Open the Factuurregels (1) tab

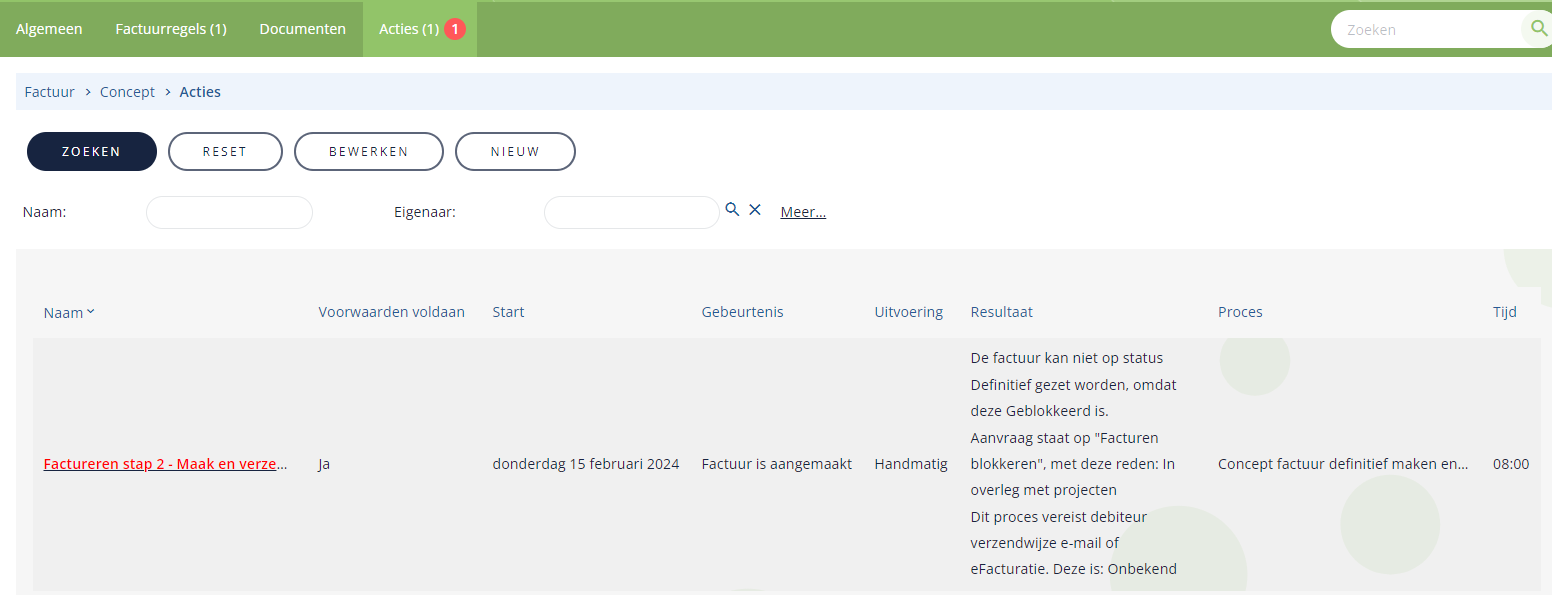pyautogui.click(x=171, y=29)
